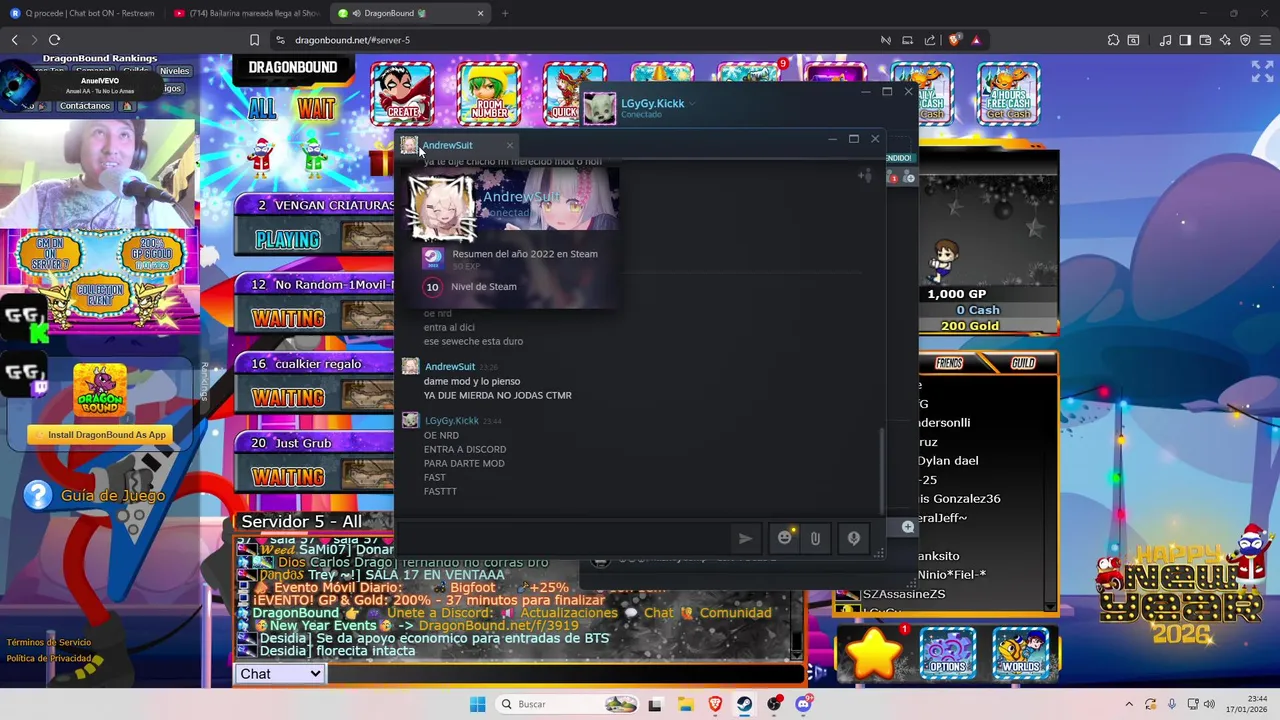Click the Steam chat microphone voice icon
Screen dimensions: 1280x720
point(853,538)
